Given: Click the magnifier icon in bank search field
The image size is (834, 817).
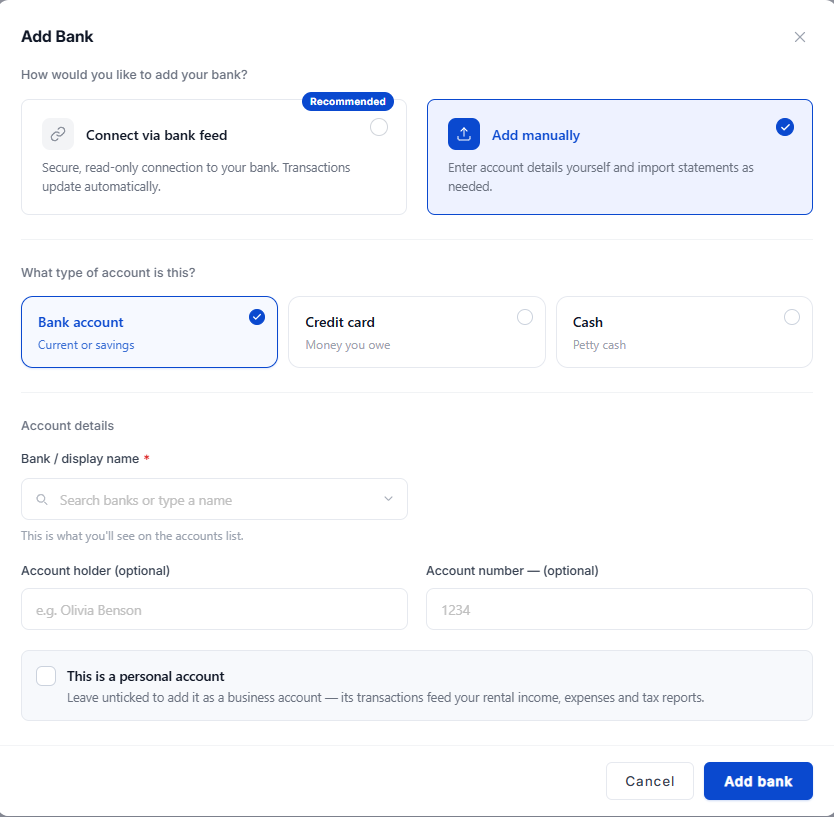Looking at the screenshot, I should pos(42,499).
